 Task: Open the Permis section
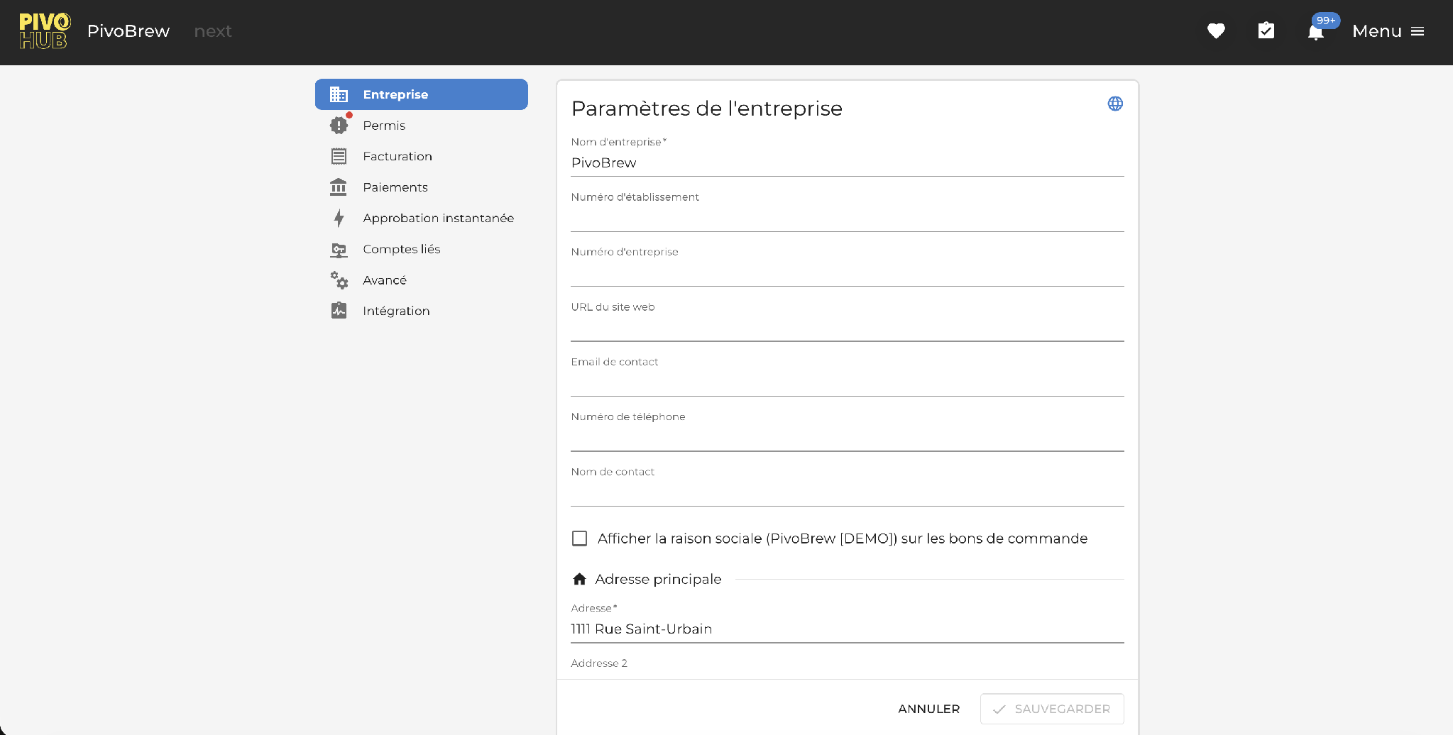(x=421, y=125)
